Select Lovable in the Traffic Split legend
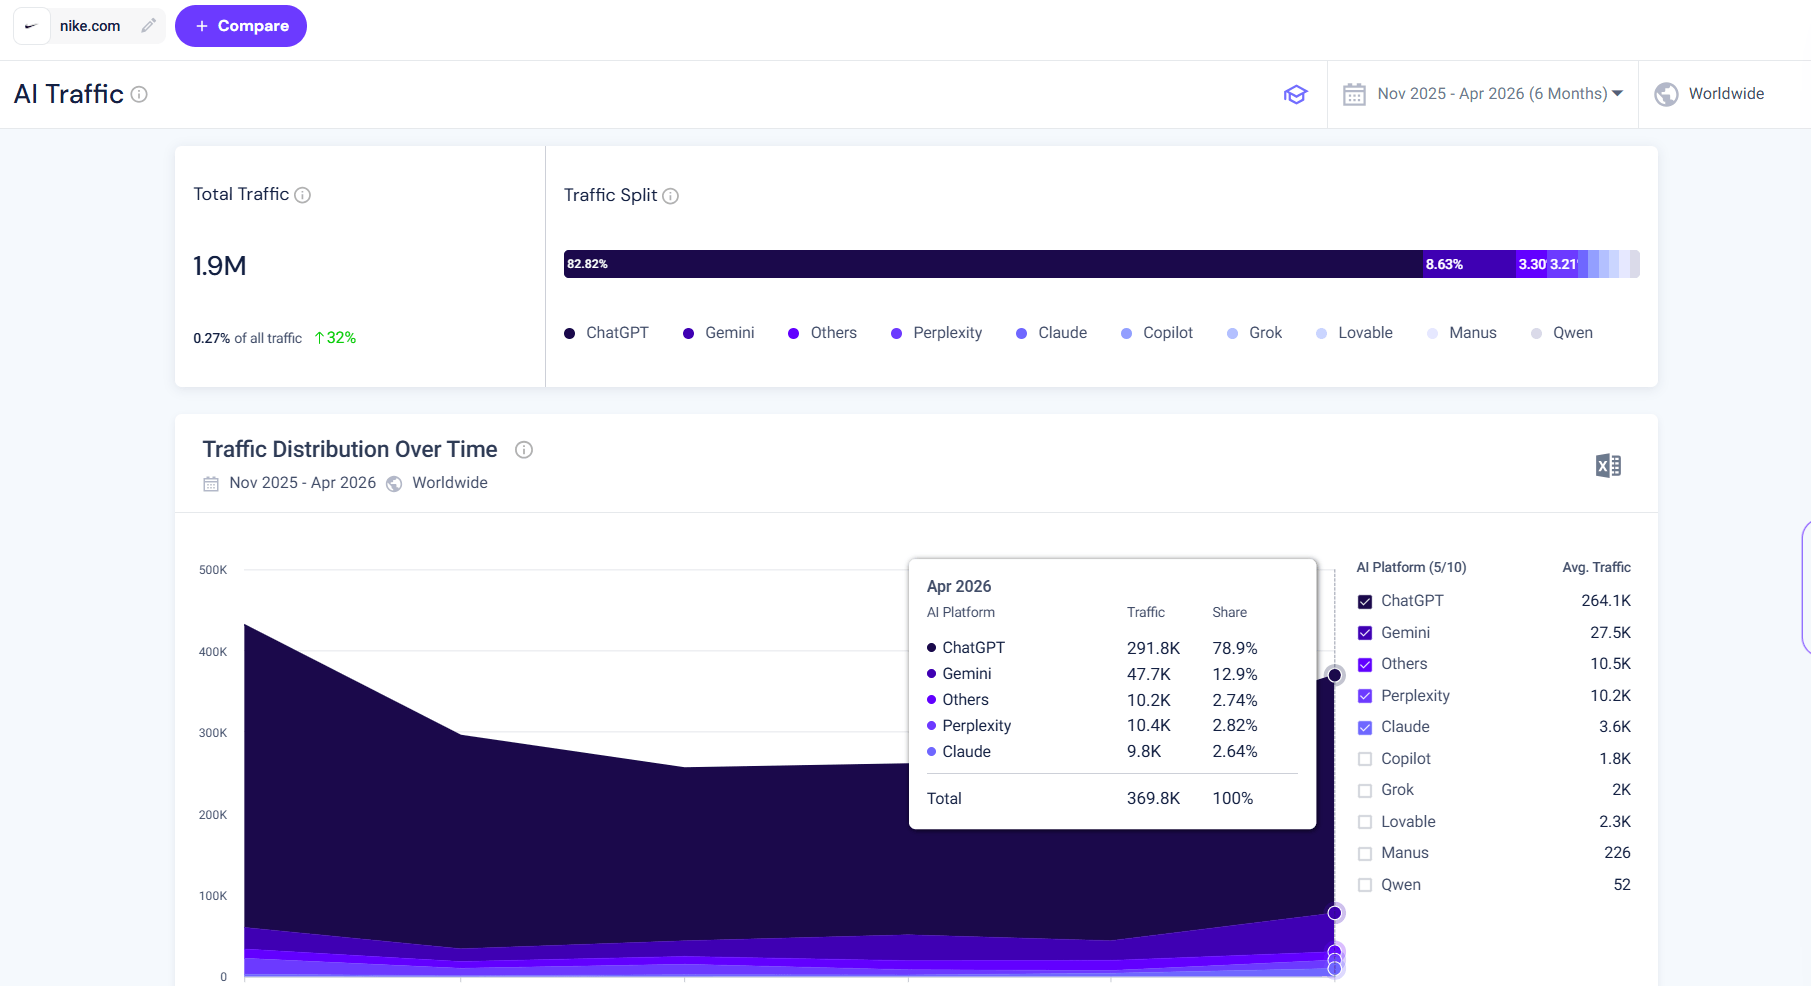The height and width of the screenshot is (986, 1811). pos(1354,333)
